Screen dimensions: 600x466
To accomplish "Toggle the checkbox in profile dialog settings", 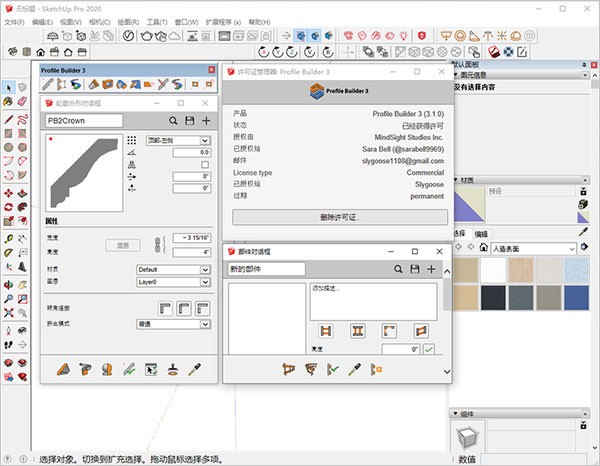I will click(x=205, y=165).
